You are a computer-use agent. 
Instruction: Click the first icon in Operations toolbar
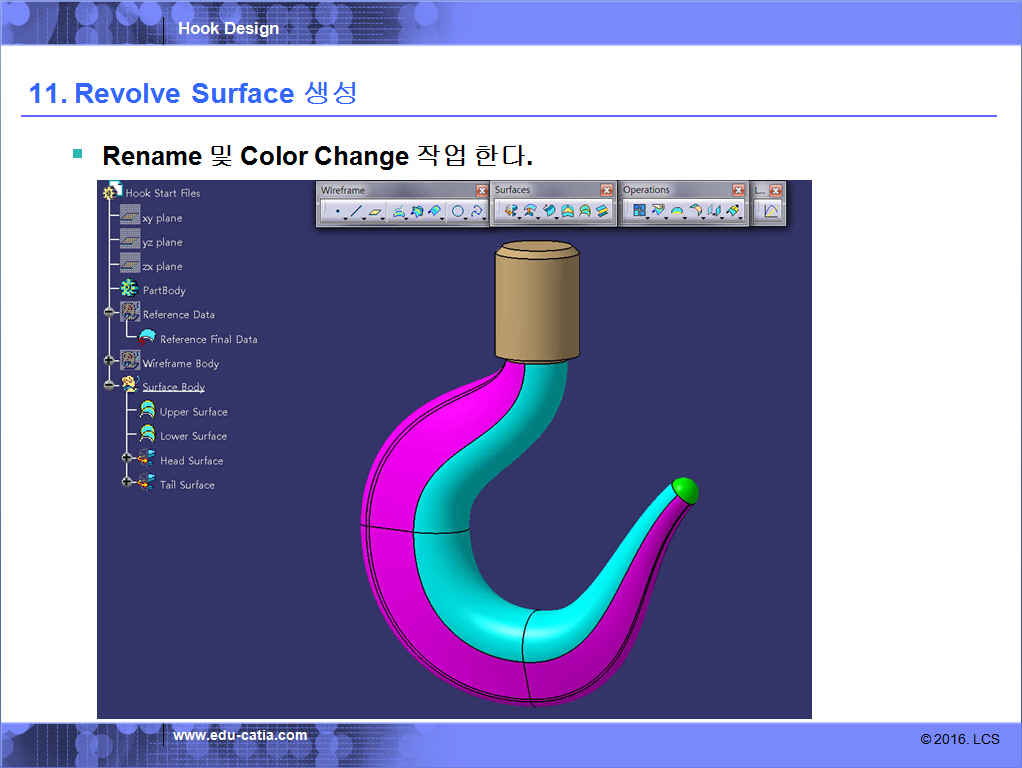tap(639, 211)
